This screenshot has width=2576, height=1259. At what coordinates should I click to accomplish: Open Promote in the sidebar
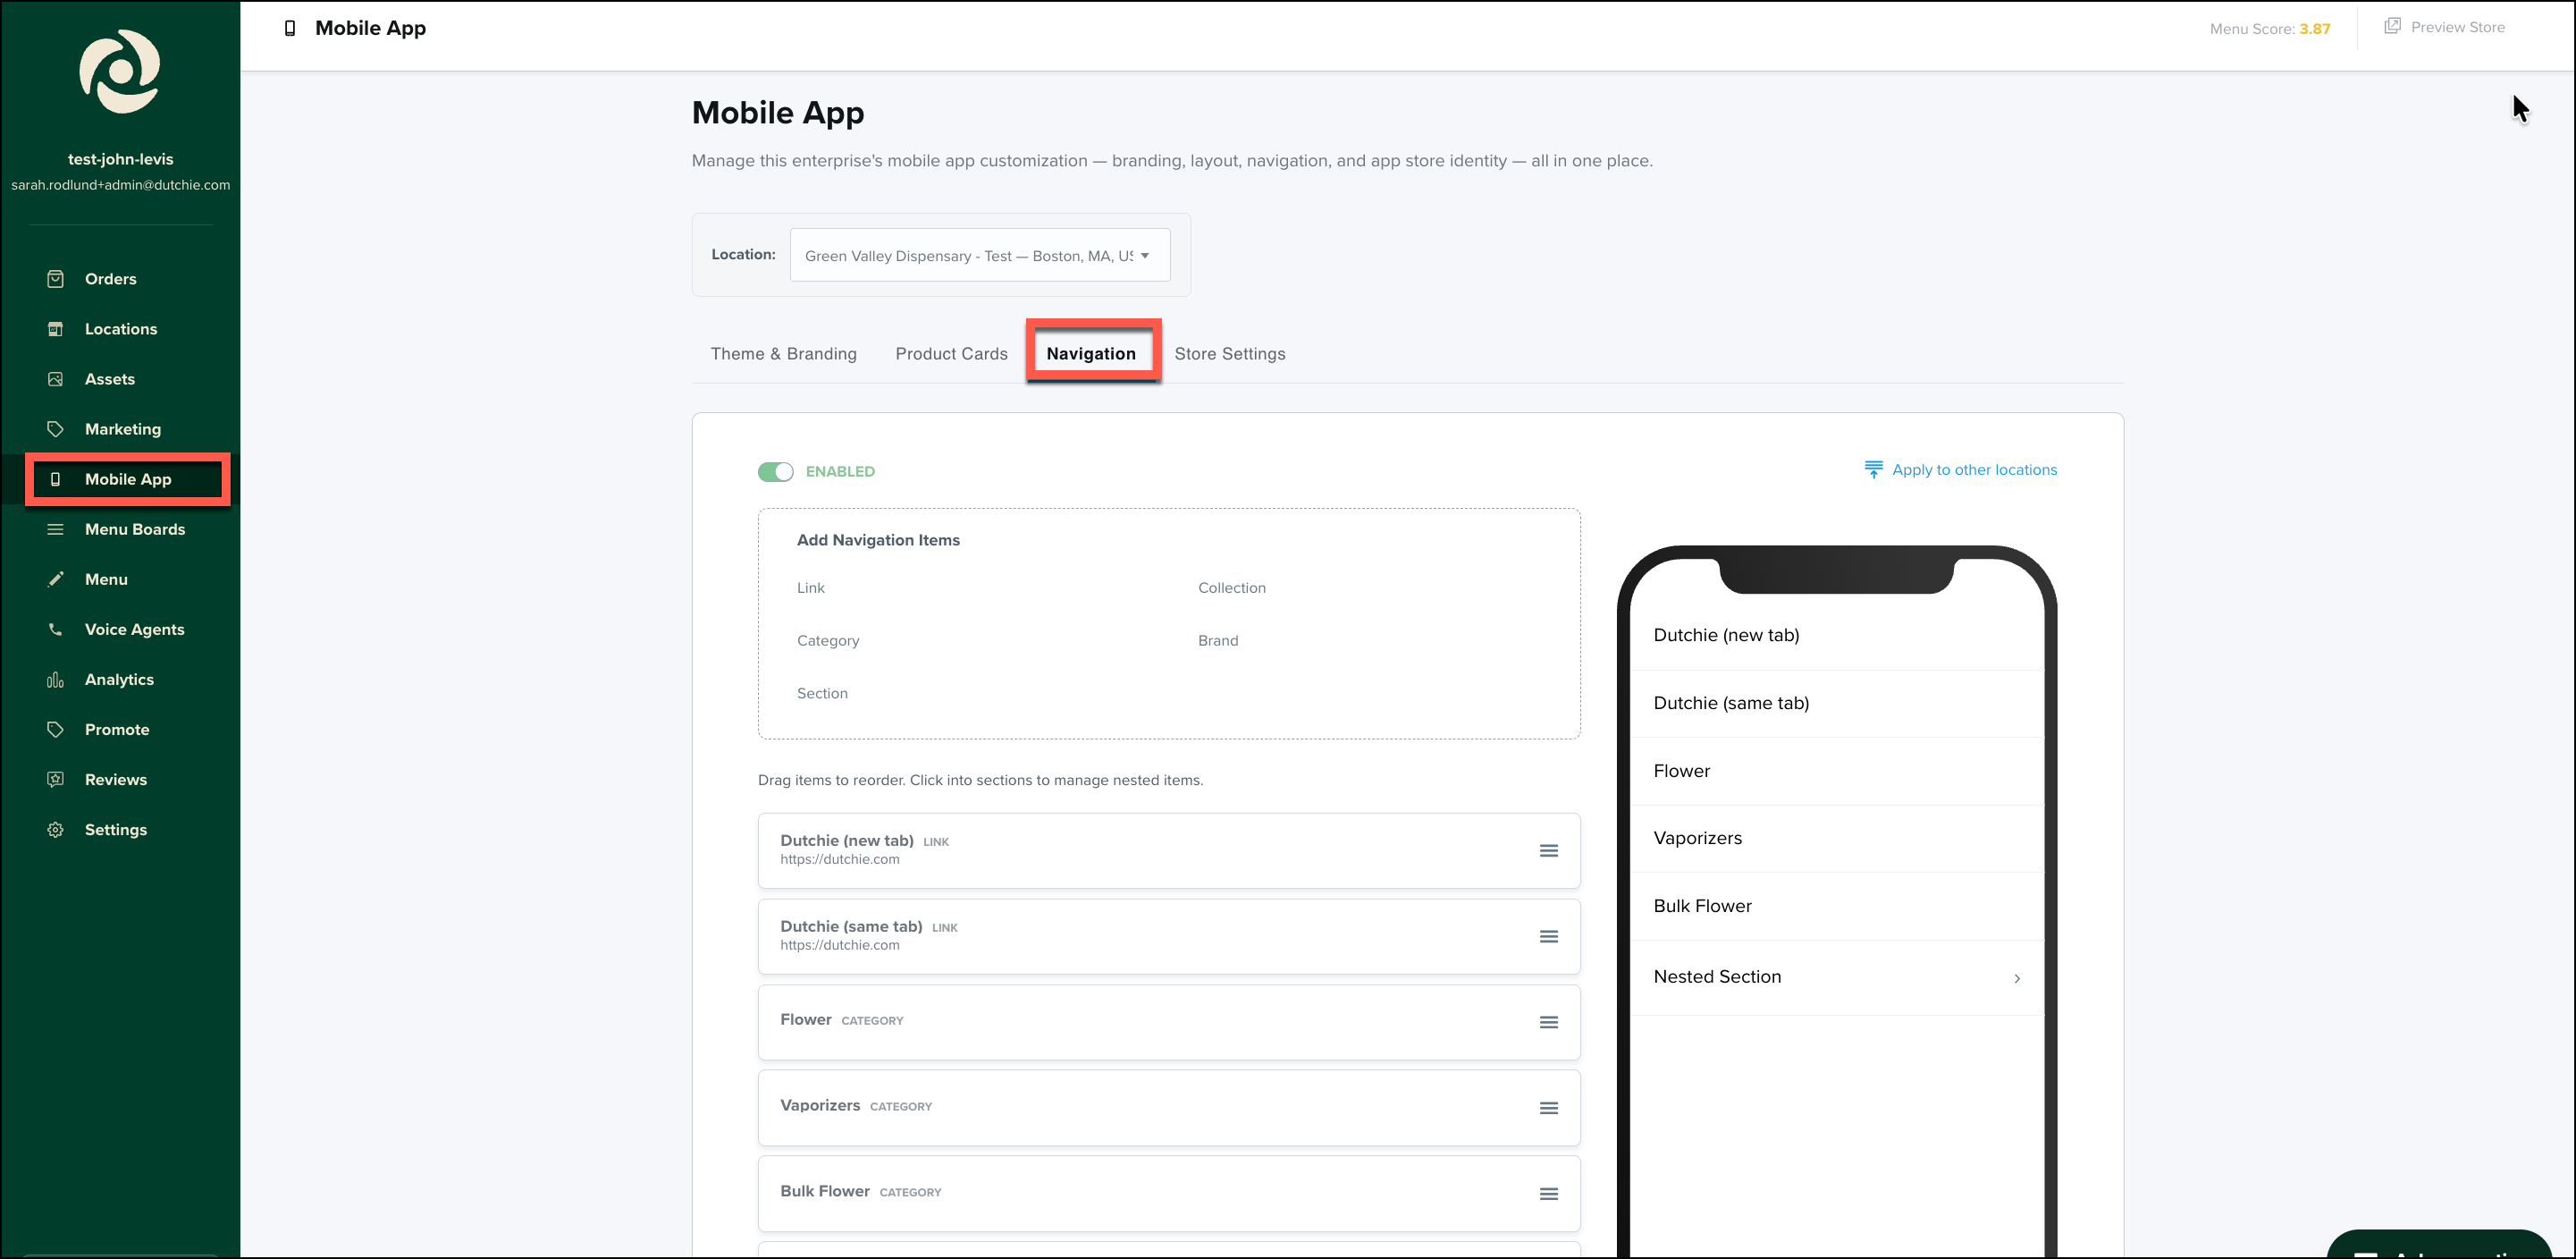coord(116,729)
